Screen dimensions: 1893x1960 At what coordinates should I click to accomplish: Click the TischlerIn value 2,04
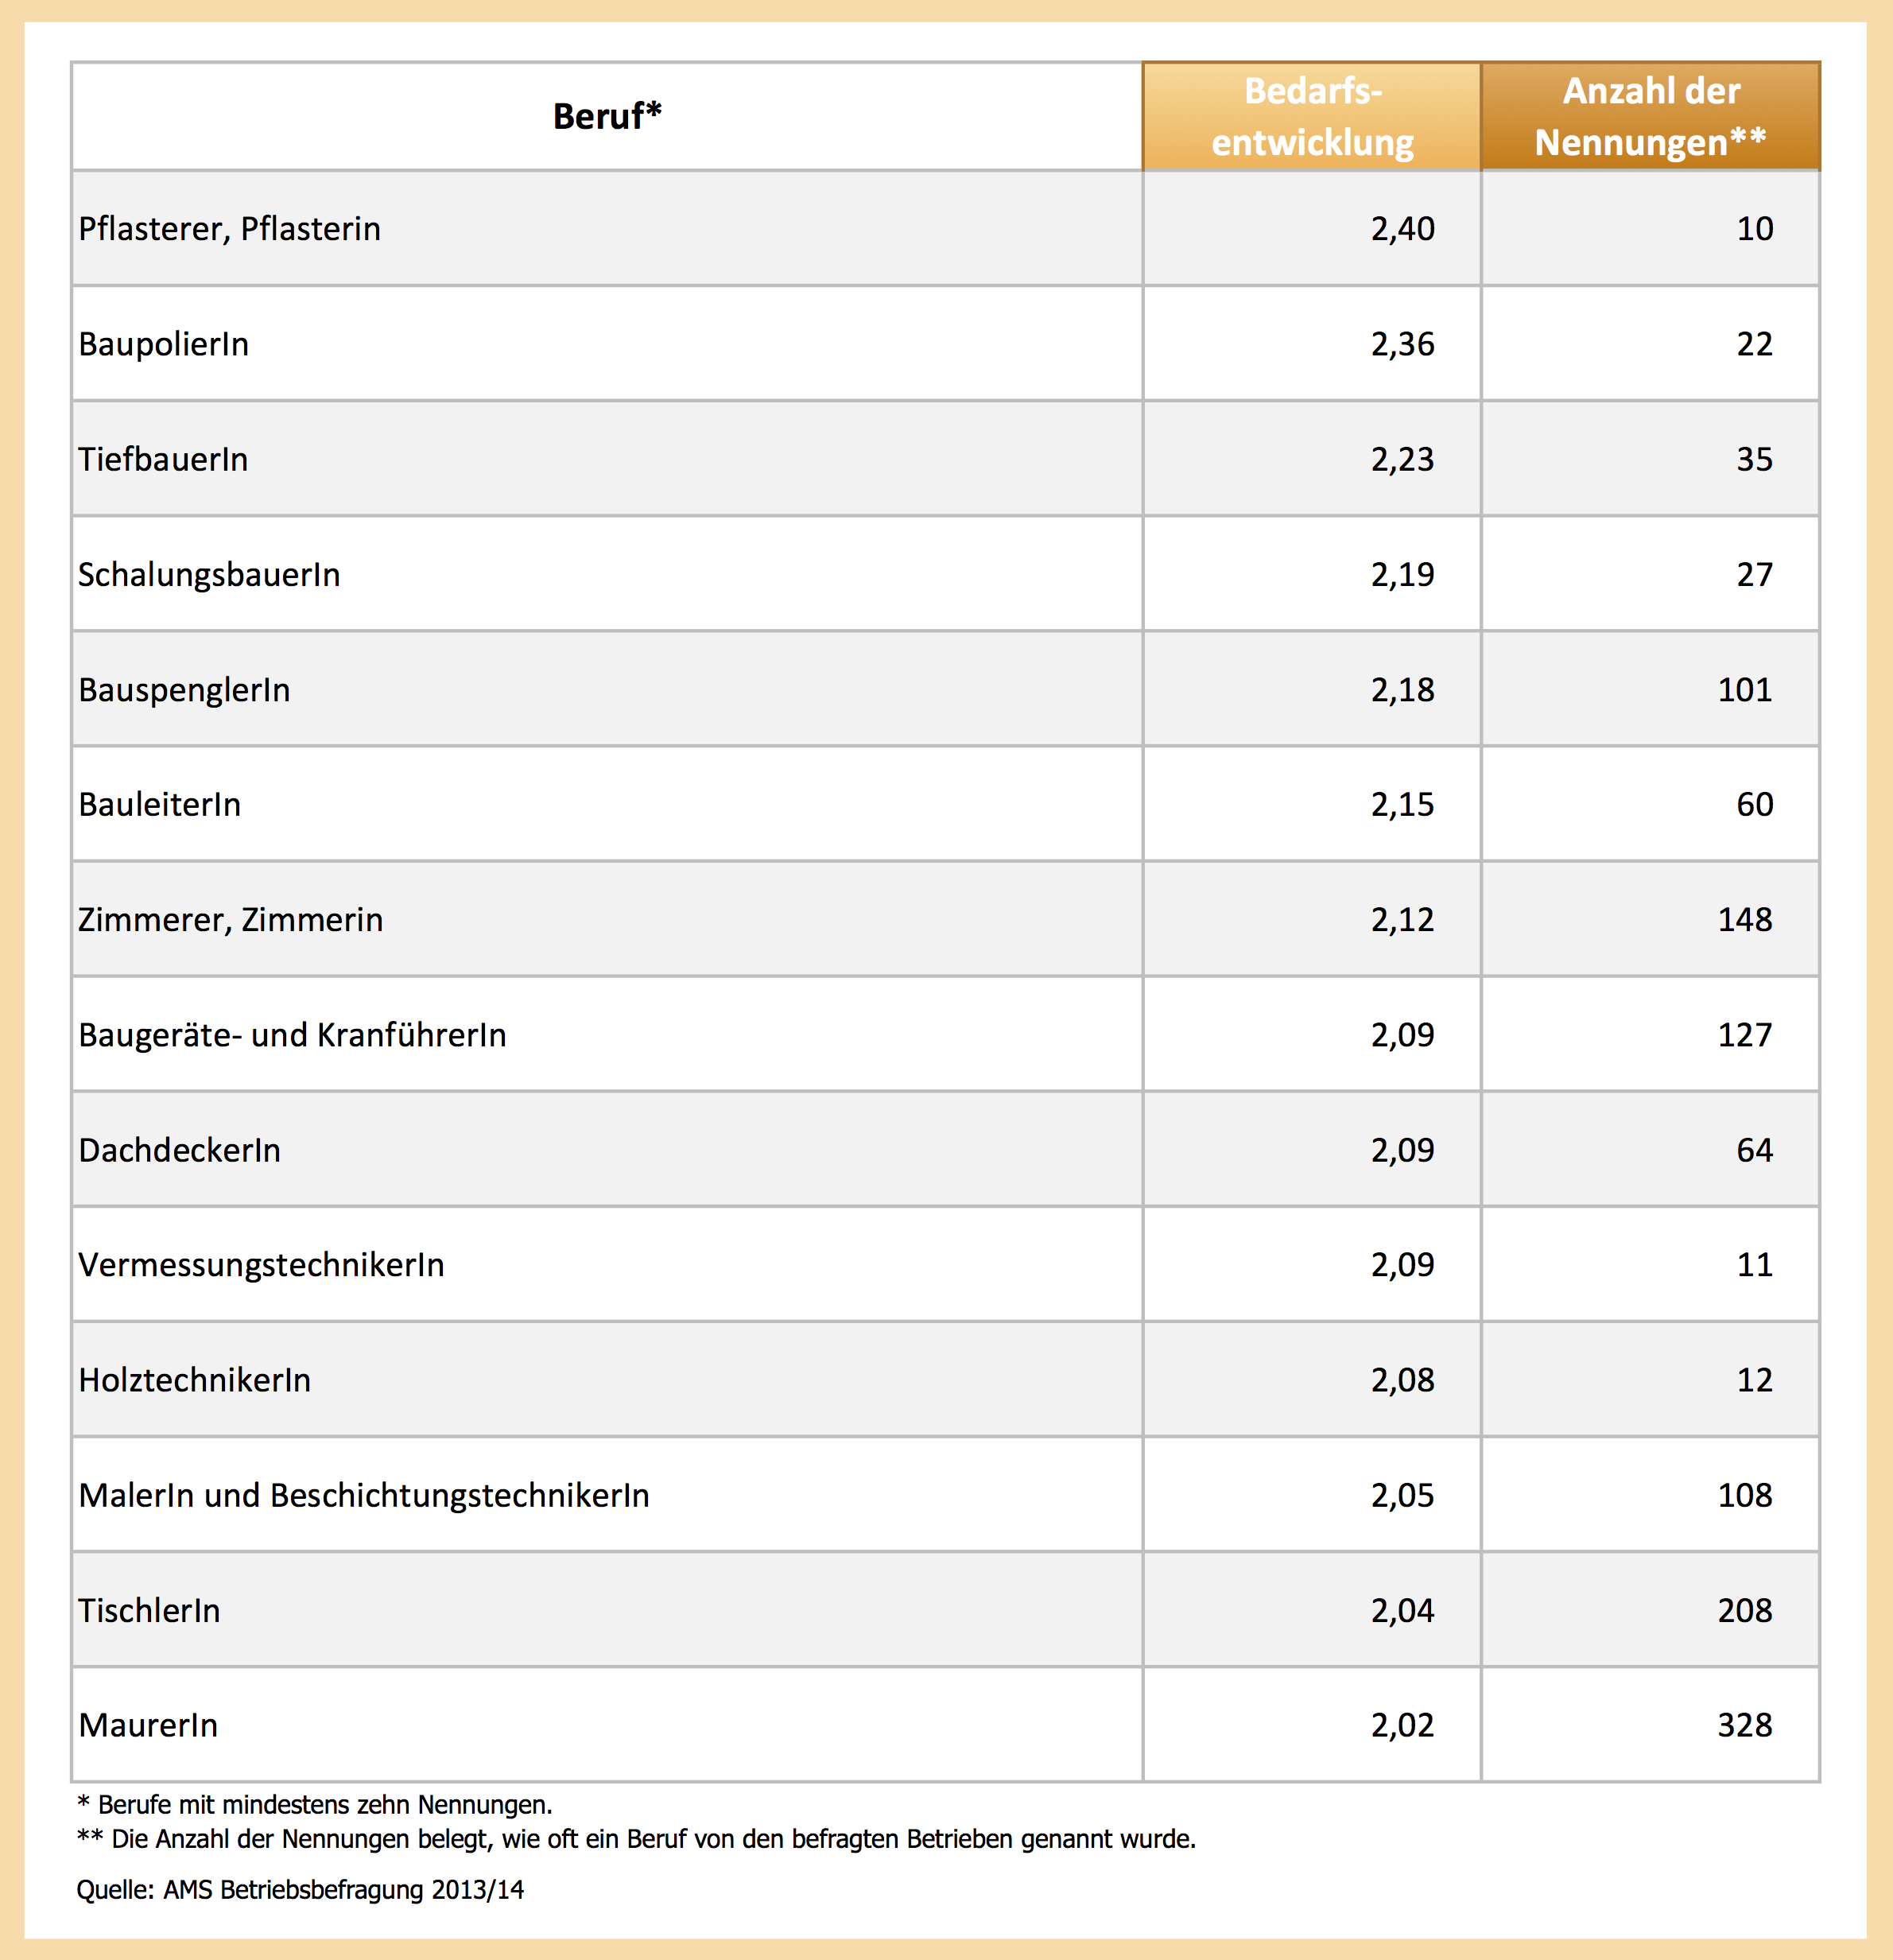click(1402, 1610)
